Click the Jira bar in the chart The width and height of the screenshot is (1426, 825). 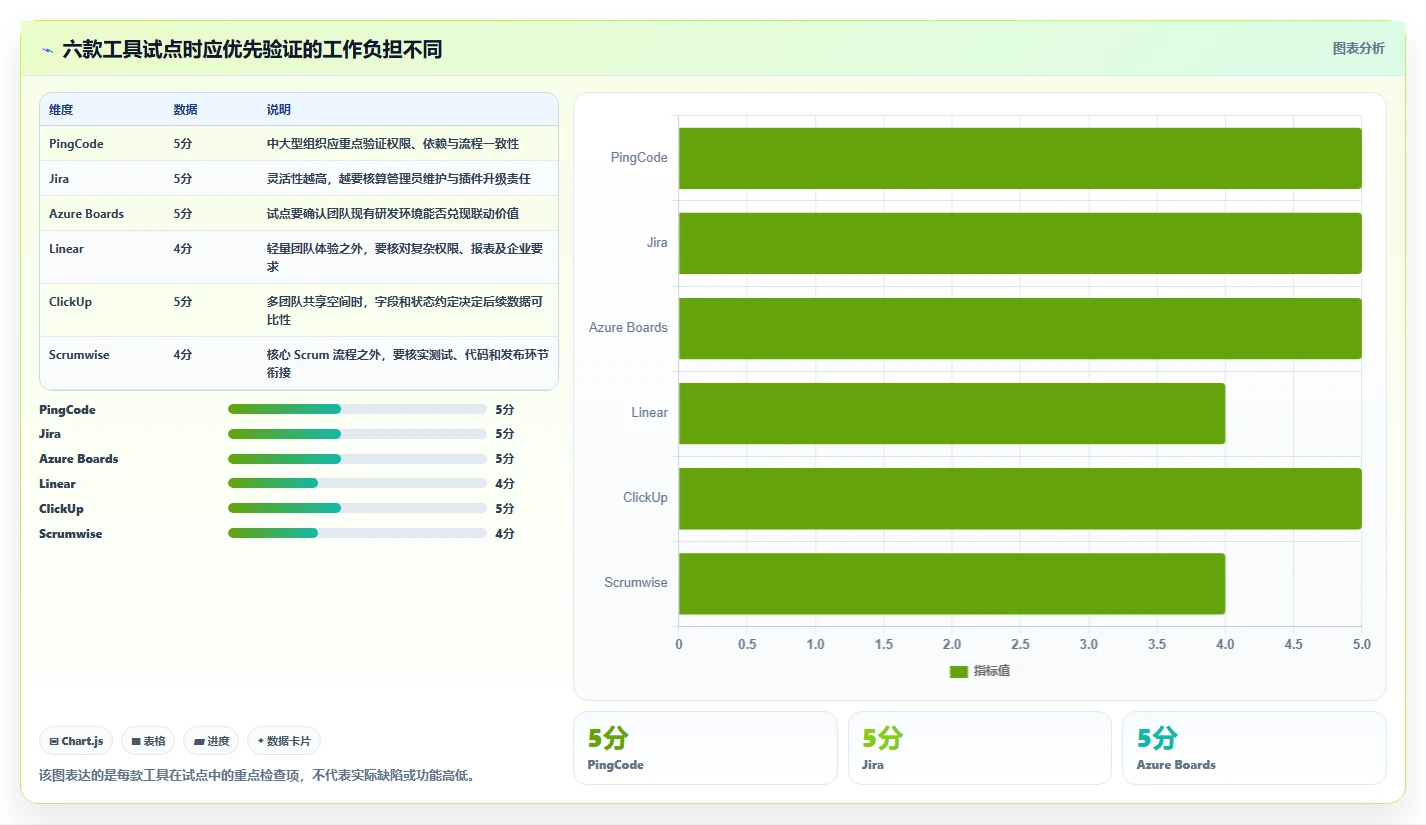coord(1020,243)
